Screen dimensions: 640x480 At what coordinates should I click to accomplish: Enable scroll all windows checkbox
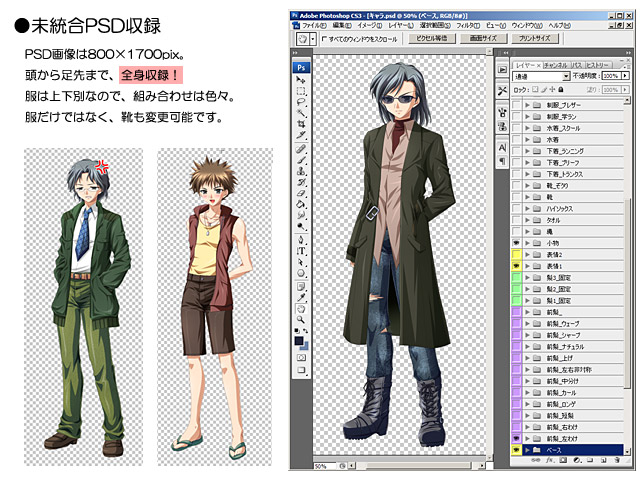(324, 39)
